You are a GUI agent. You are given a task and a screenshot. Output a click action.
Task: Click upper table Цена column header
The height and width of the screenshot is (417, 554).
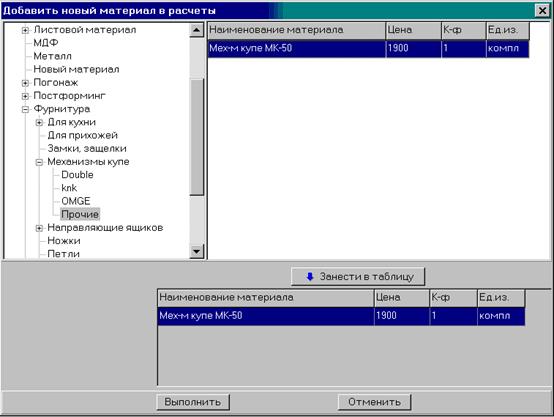tap(413, 30)
